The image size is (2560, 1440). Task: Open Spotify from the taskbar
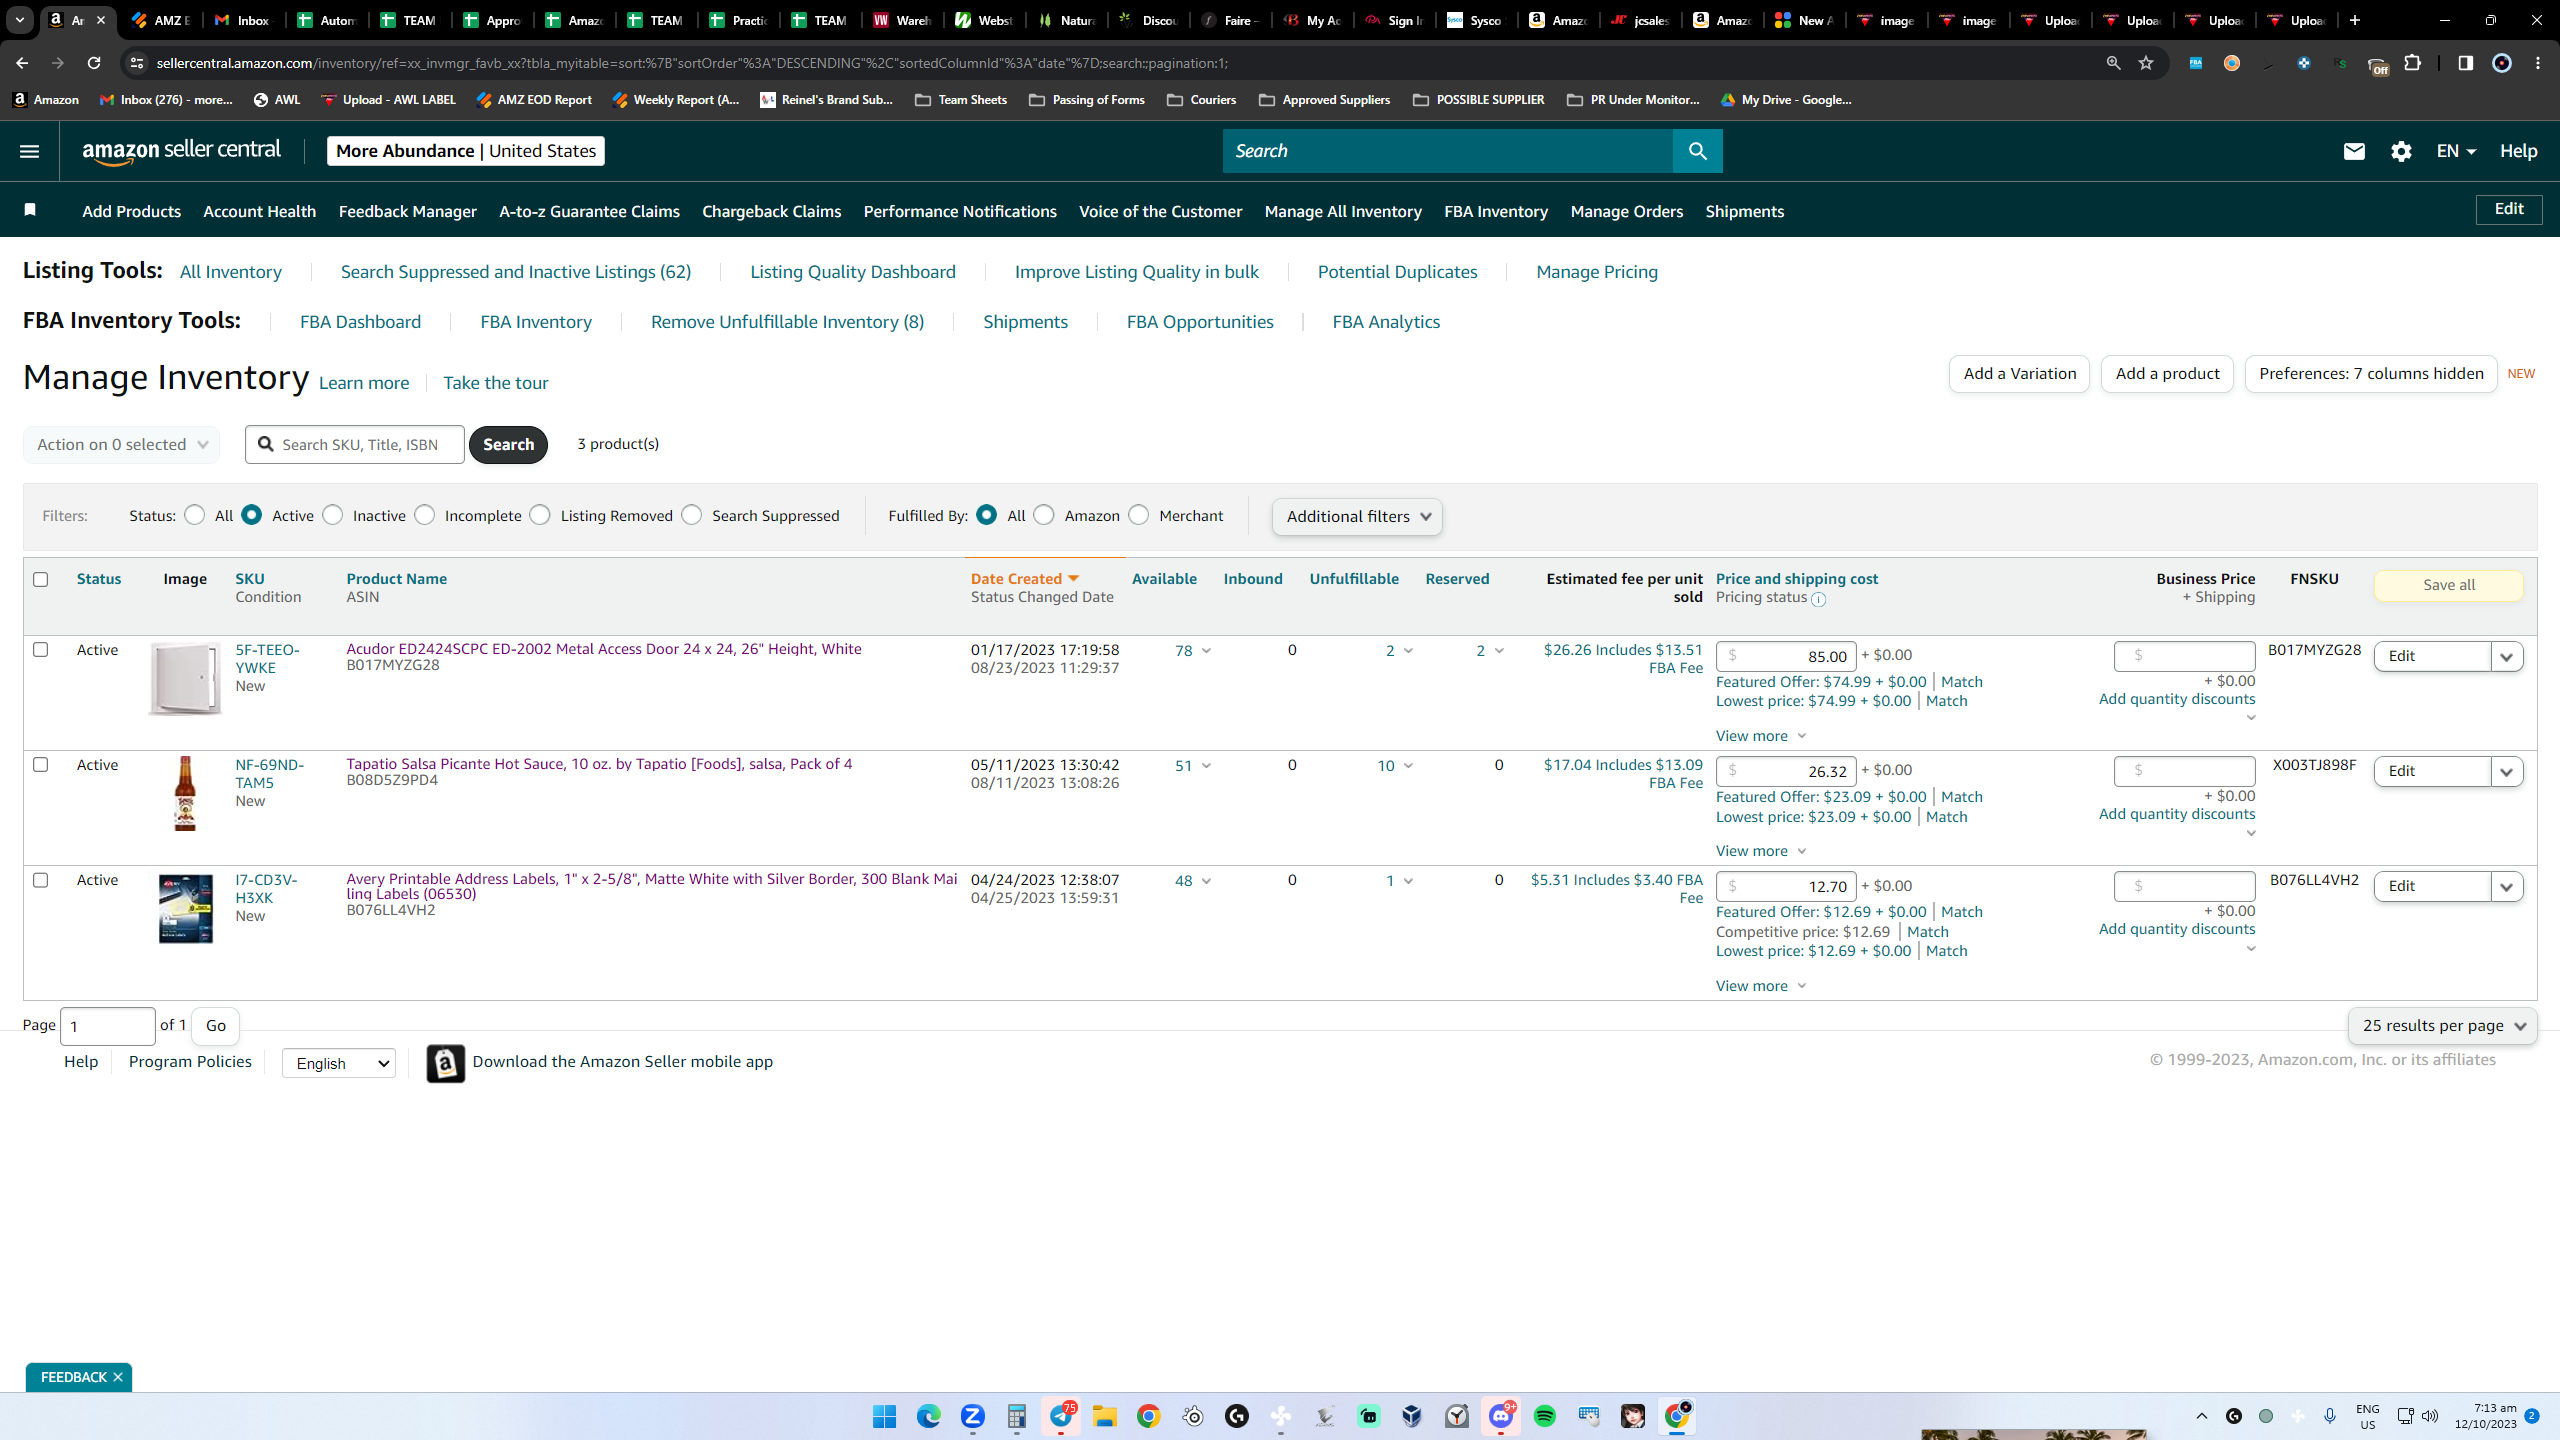[x=1545, y=1416]
